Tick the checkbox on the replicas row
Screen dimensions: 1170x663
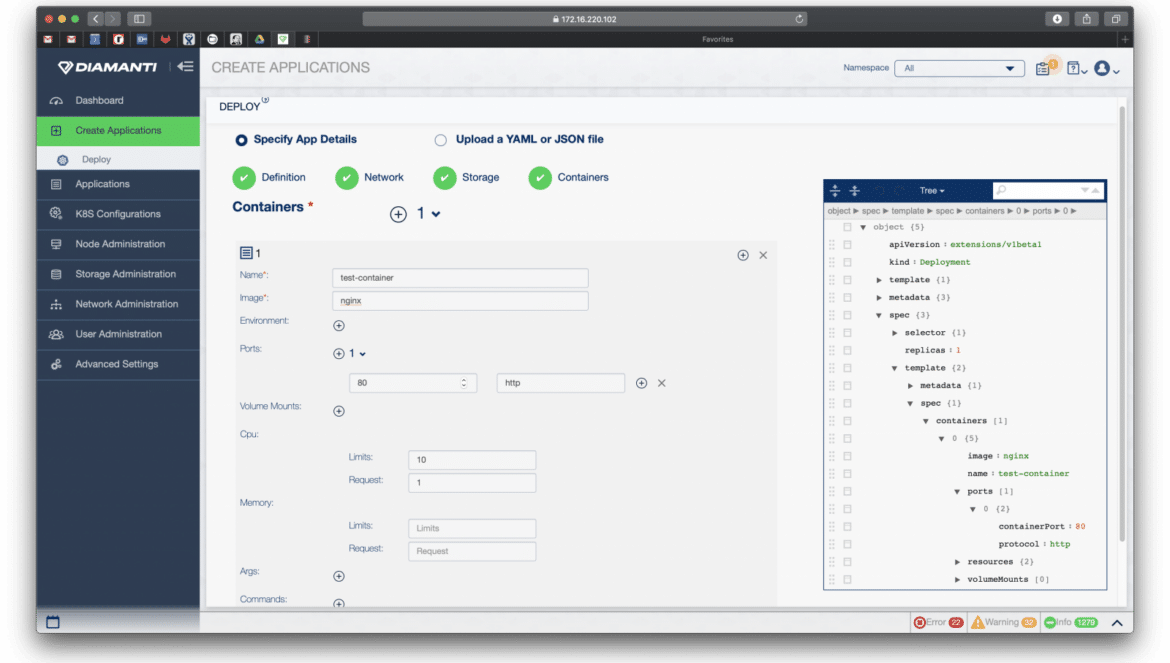pyautogui.click(x=848, y=351)
